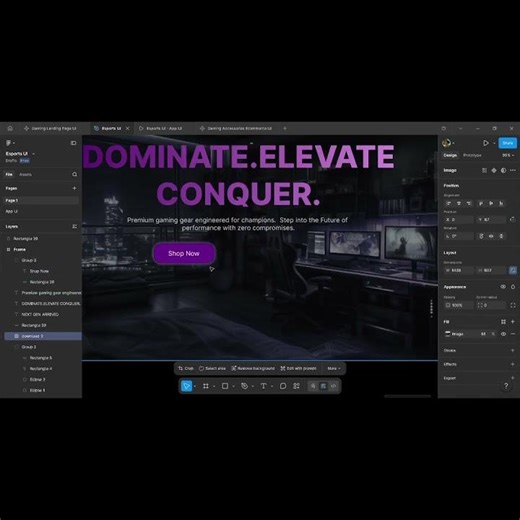Open the zoom level dropdown
The image size is (520, 520).
click(x=508, y=155)
